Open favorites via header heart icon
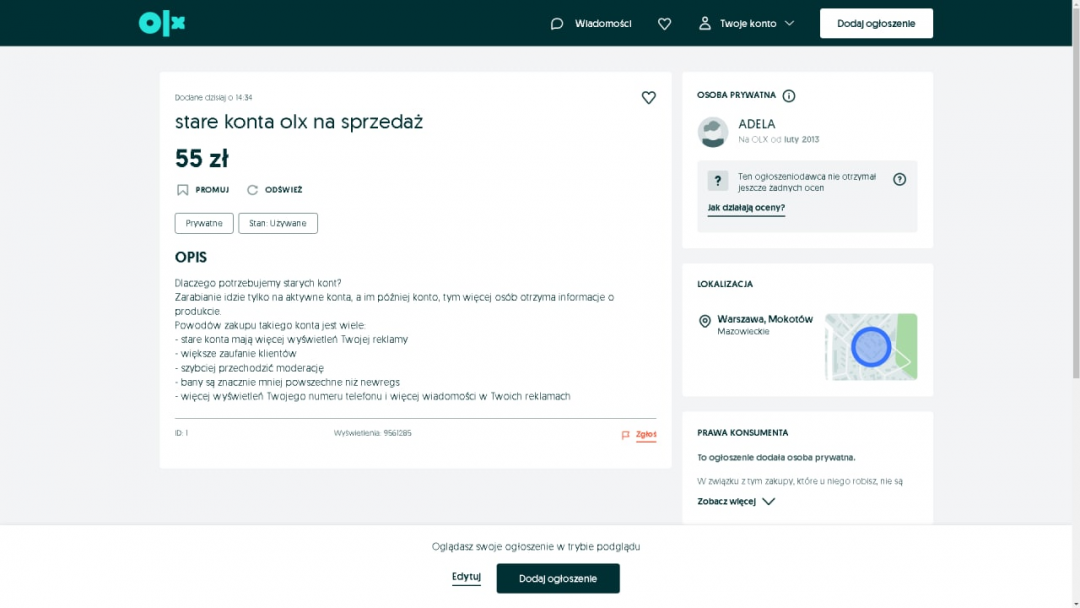 [664, 23]
